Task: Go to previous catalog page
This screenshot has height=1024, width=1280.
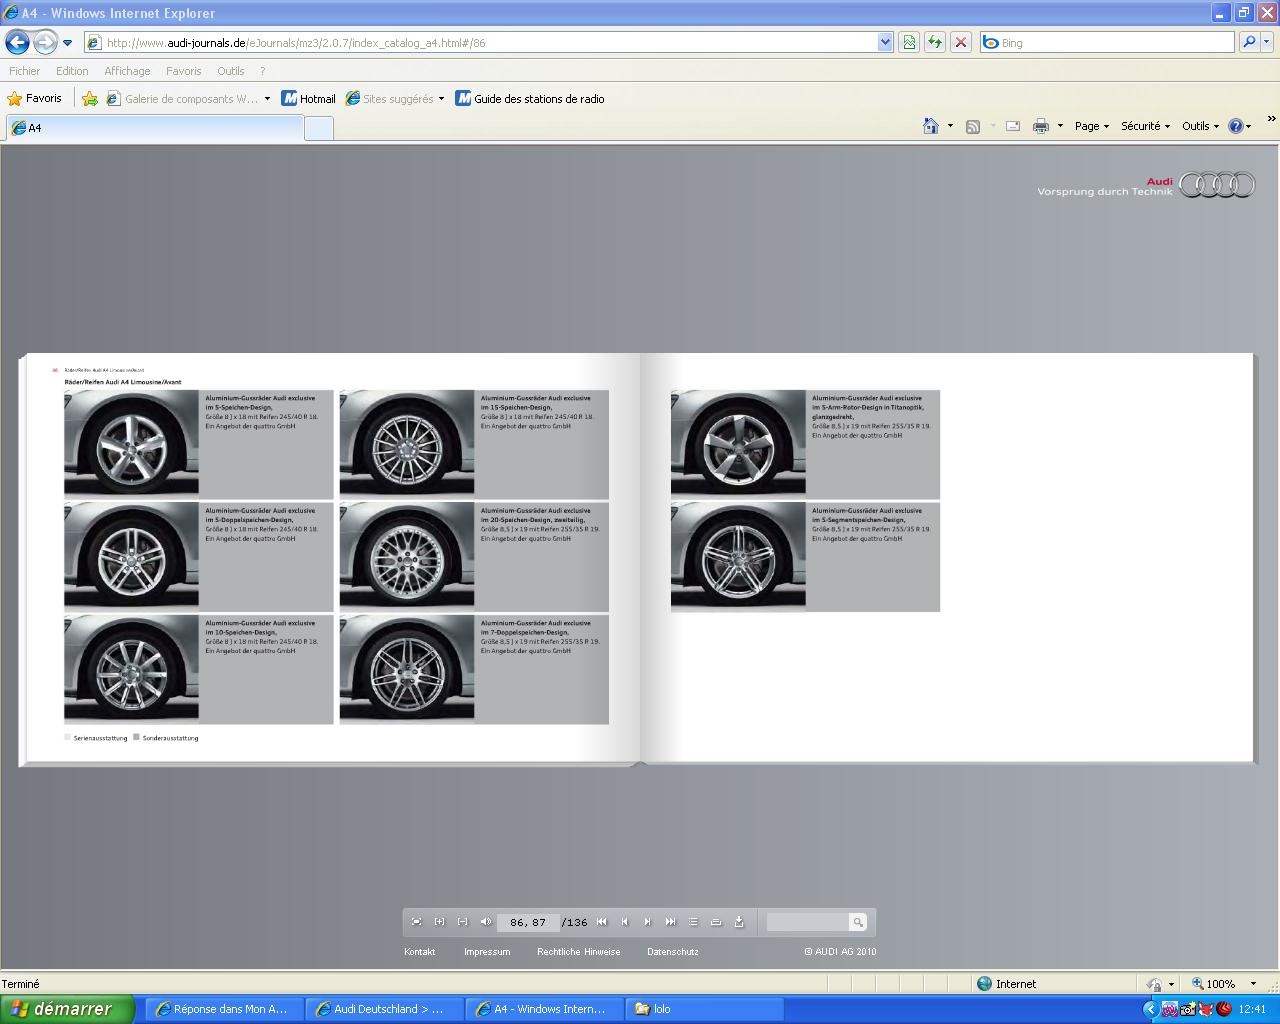Action: click(625, 922)
